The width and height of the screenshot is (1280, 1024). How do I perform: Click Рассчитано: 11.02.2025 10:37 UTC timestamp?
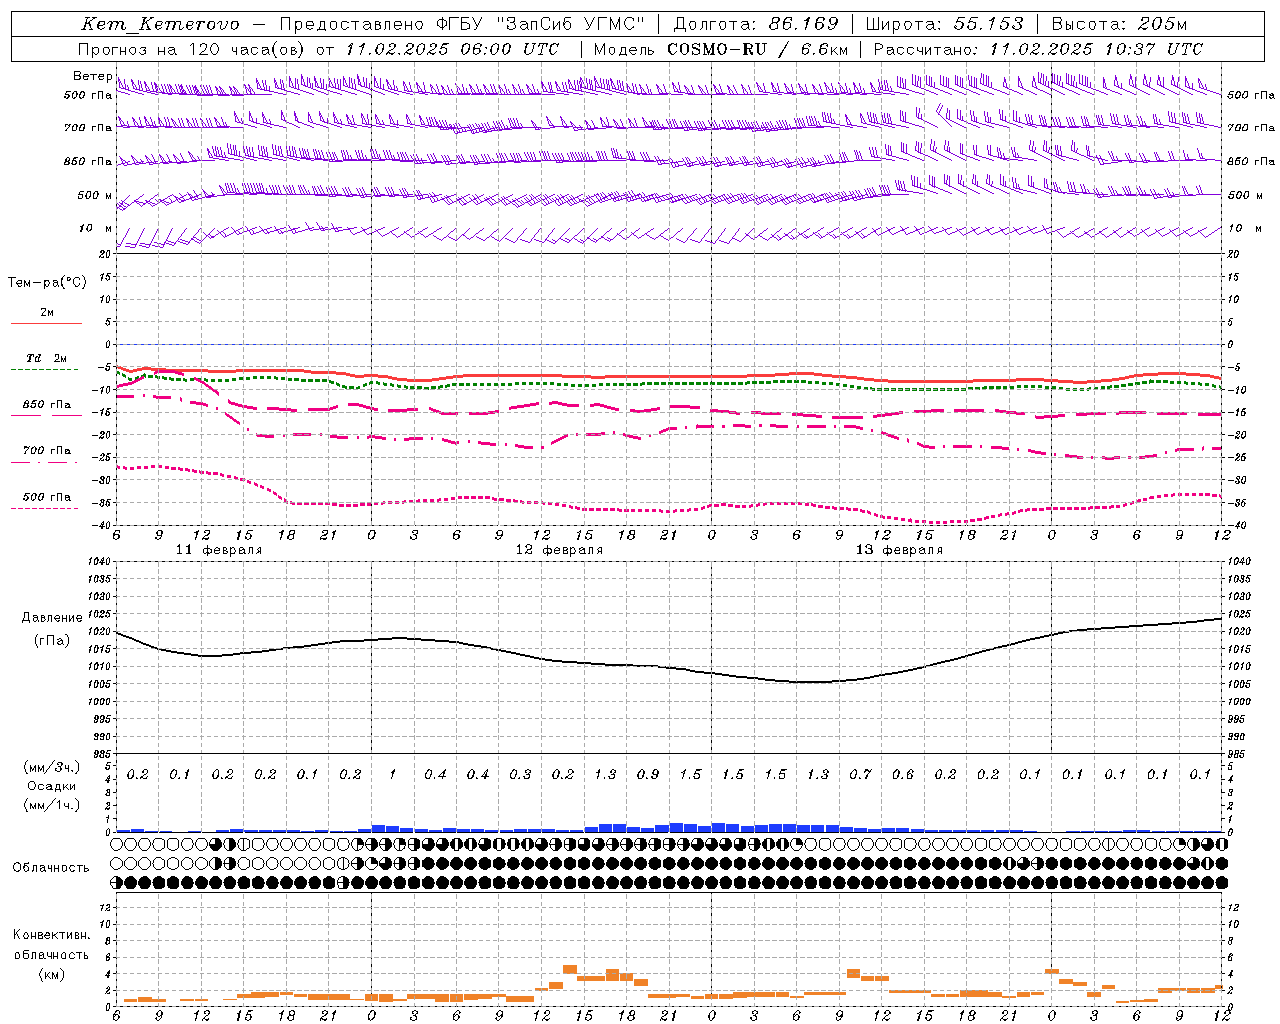pos(1038,49)
